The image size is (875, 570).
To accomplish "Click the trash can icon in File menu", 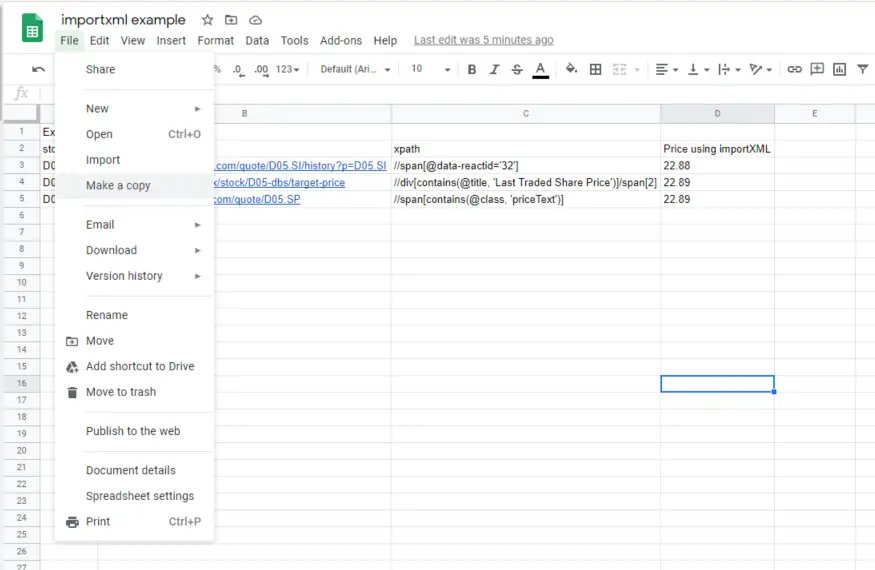I will pyautogui.click(x=72, y=392).
